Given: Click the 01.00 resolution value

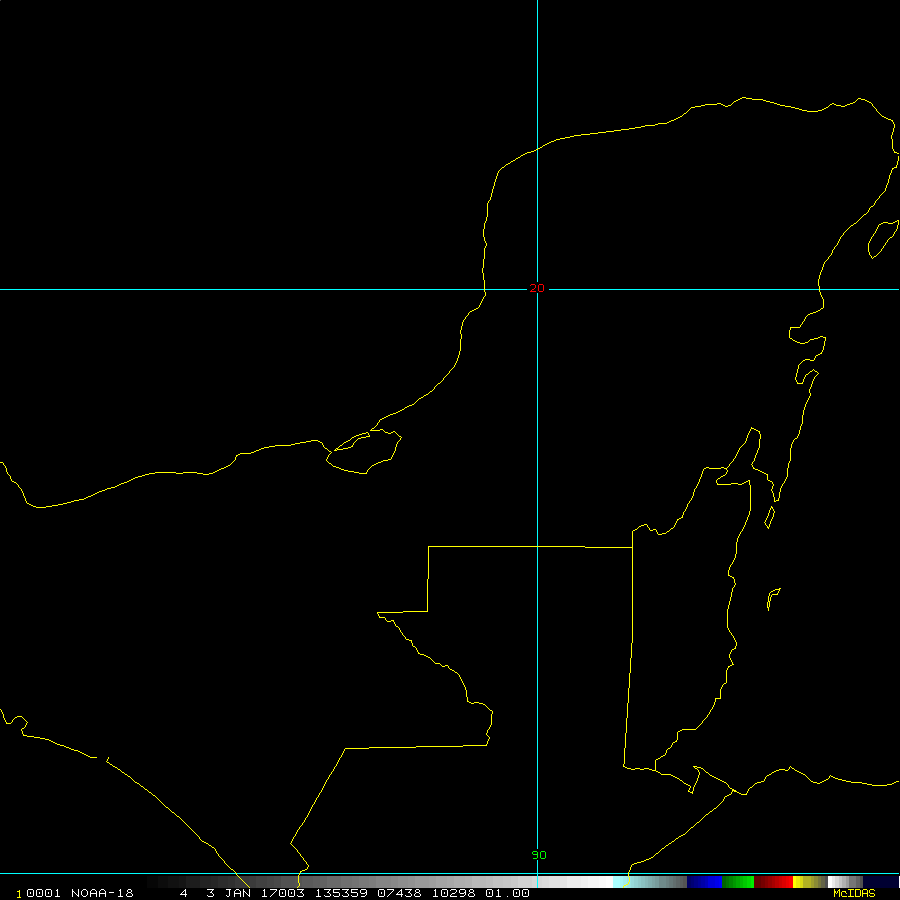Looking at the screenshot, I should (x=508, y=893).
